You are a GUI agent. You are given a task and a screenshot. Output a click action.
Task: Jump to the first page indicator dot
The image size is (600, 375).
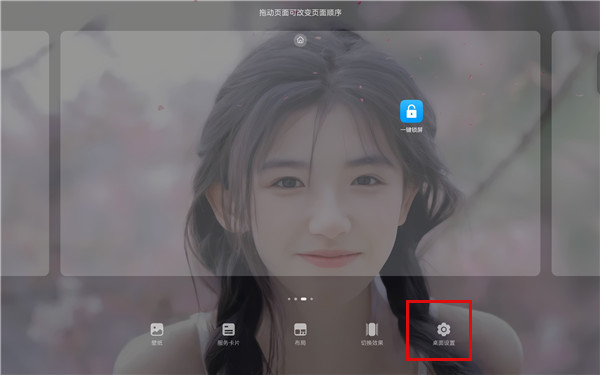(x=289, y=299)
